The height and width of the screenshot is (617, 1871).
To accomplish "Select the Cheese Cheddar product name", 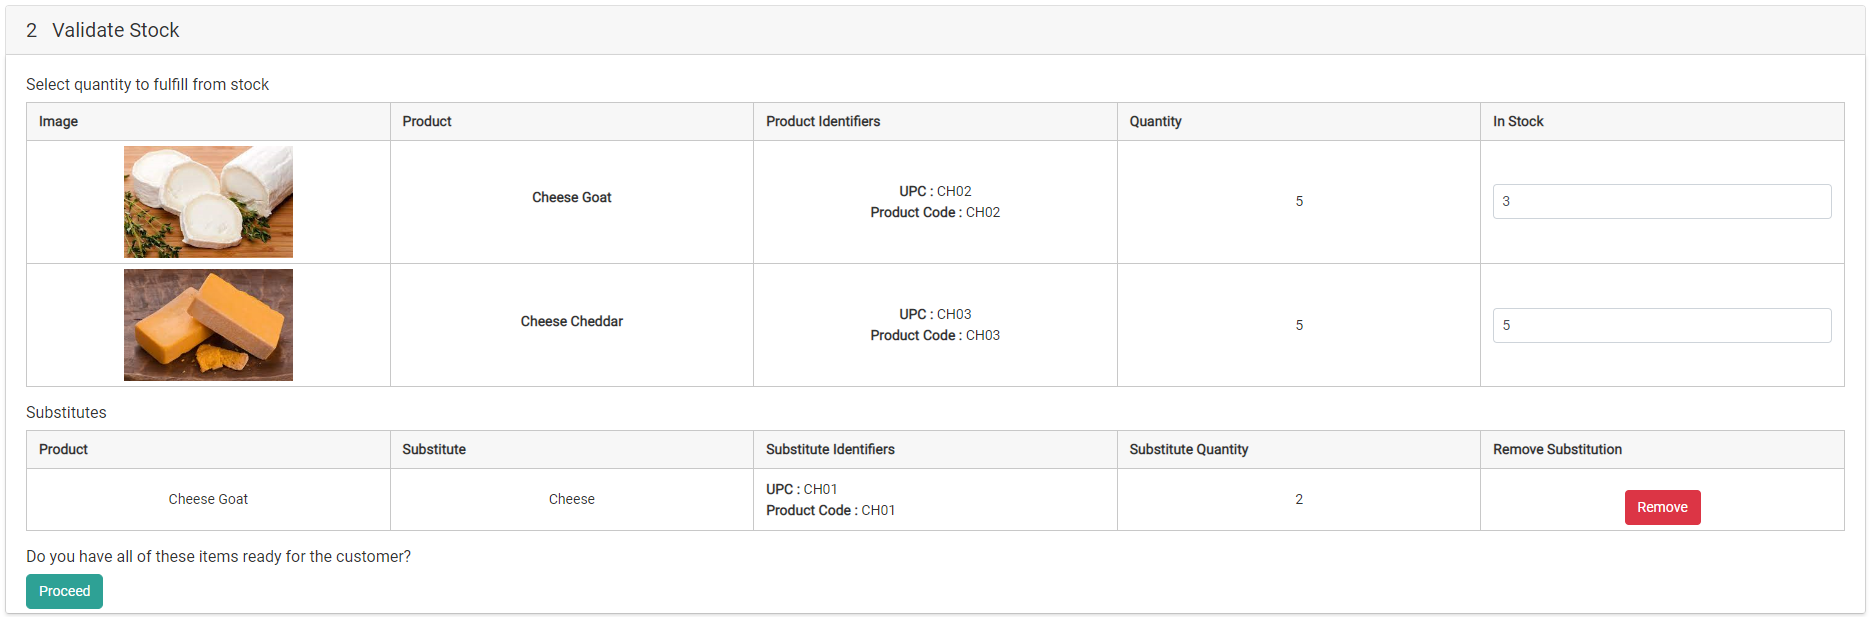I will pyautogui.click(x=571, y=321).
